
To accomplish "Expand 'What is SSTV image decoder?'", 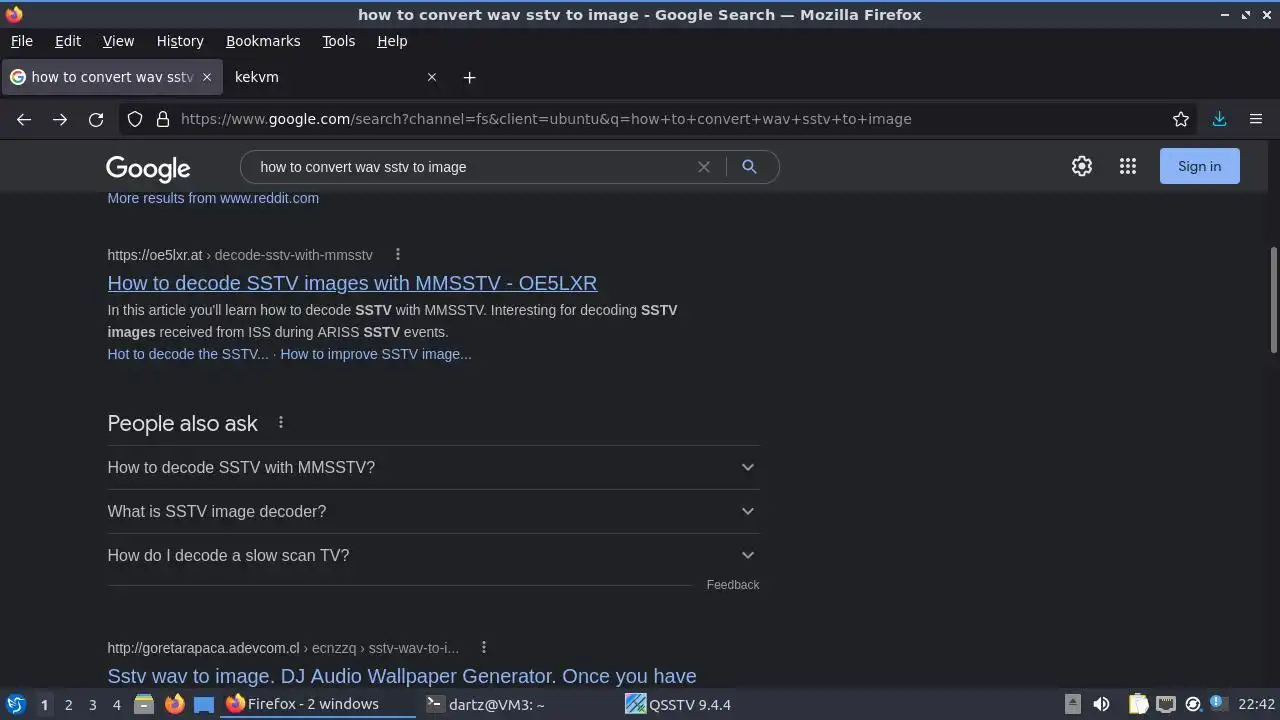I will 433,511.
